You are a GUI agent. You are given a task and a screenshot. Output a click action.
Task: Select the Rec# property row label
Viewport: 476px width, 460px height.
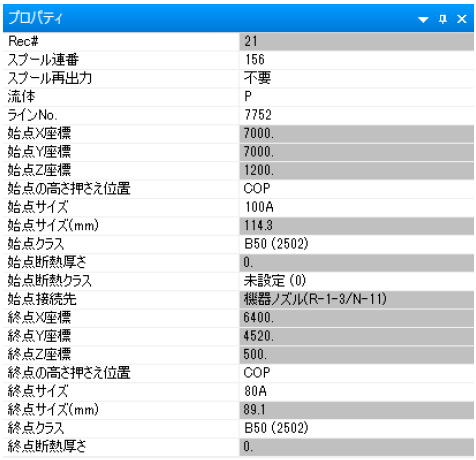121,42
